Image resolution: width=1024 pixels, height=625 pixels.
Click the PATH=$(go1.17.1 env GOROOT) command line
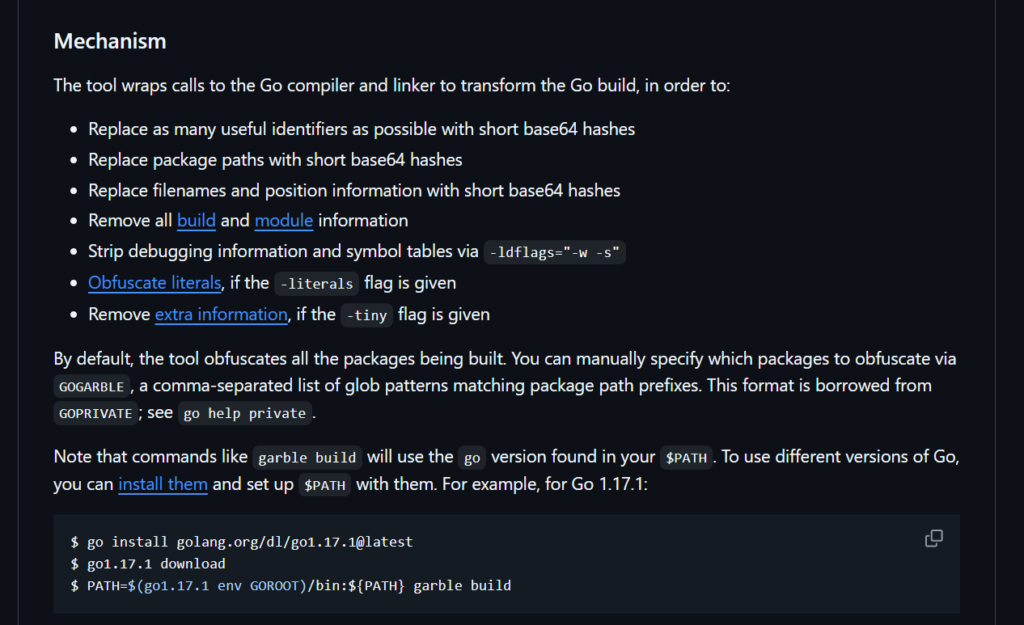pyautogui.click(x=290, y=585)
